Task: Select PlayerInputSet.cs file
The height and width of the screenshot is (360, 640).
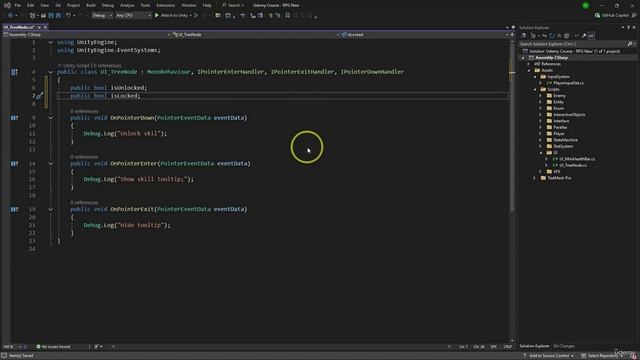Action: click(x=568, y=83)
